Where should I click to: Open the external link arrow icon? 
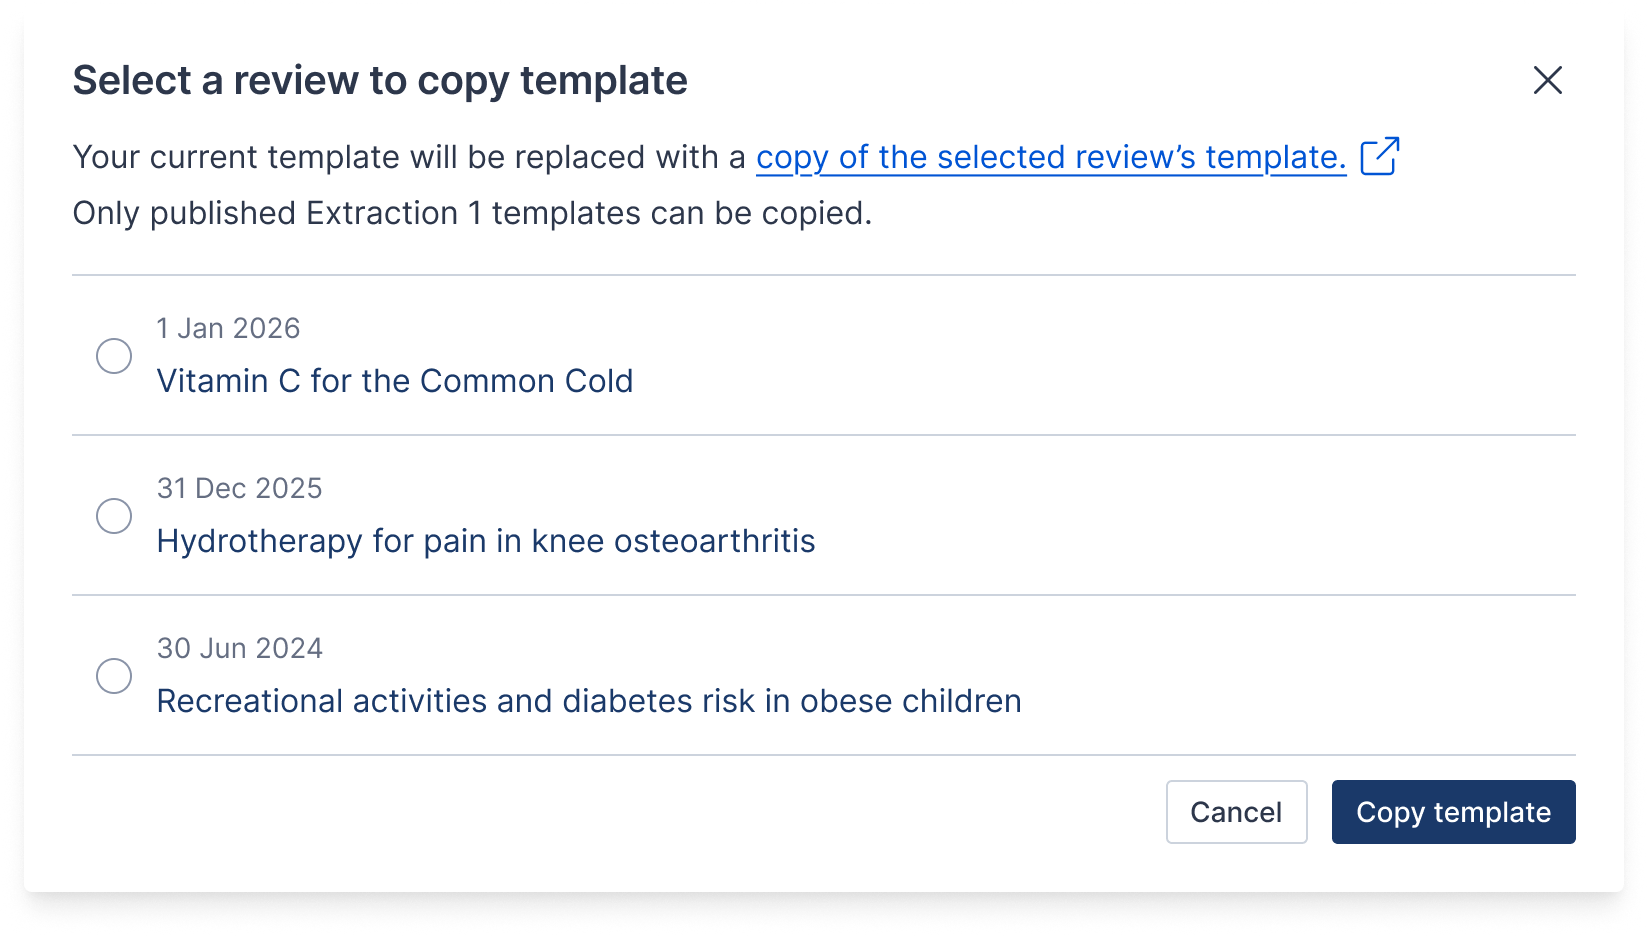tap(1379, 156)
